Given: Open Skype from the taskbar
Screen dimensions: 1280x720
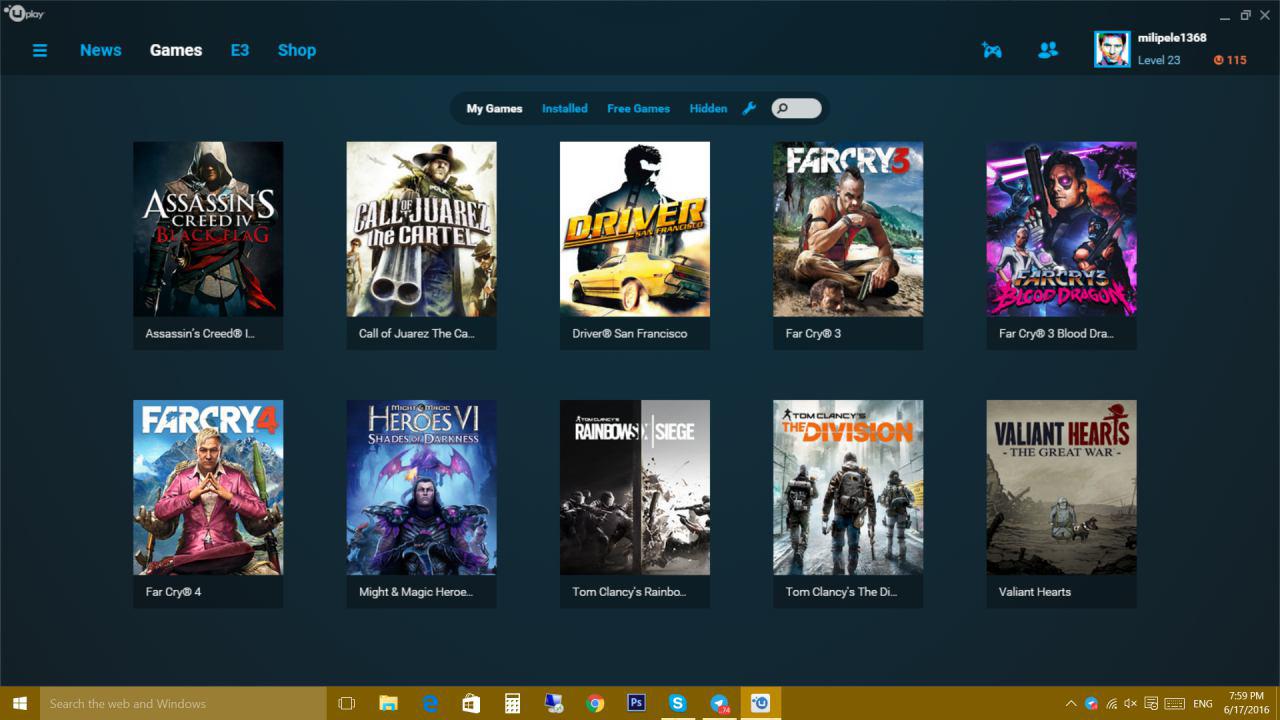Looking at the screenshot, I should [677, 703].
